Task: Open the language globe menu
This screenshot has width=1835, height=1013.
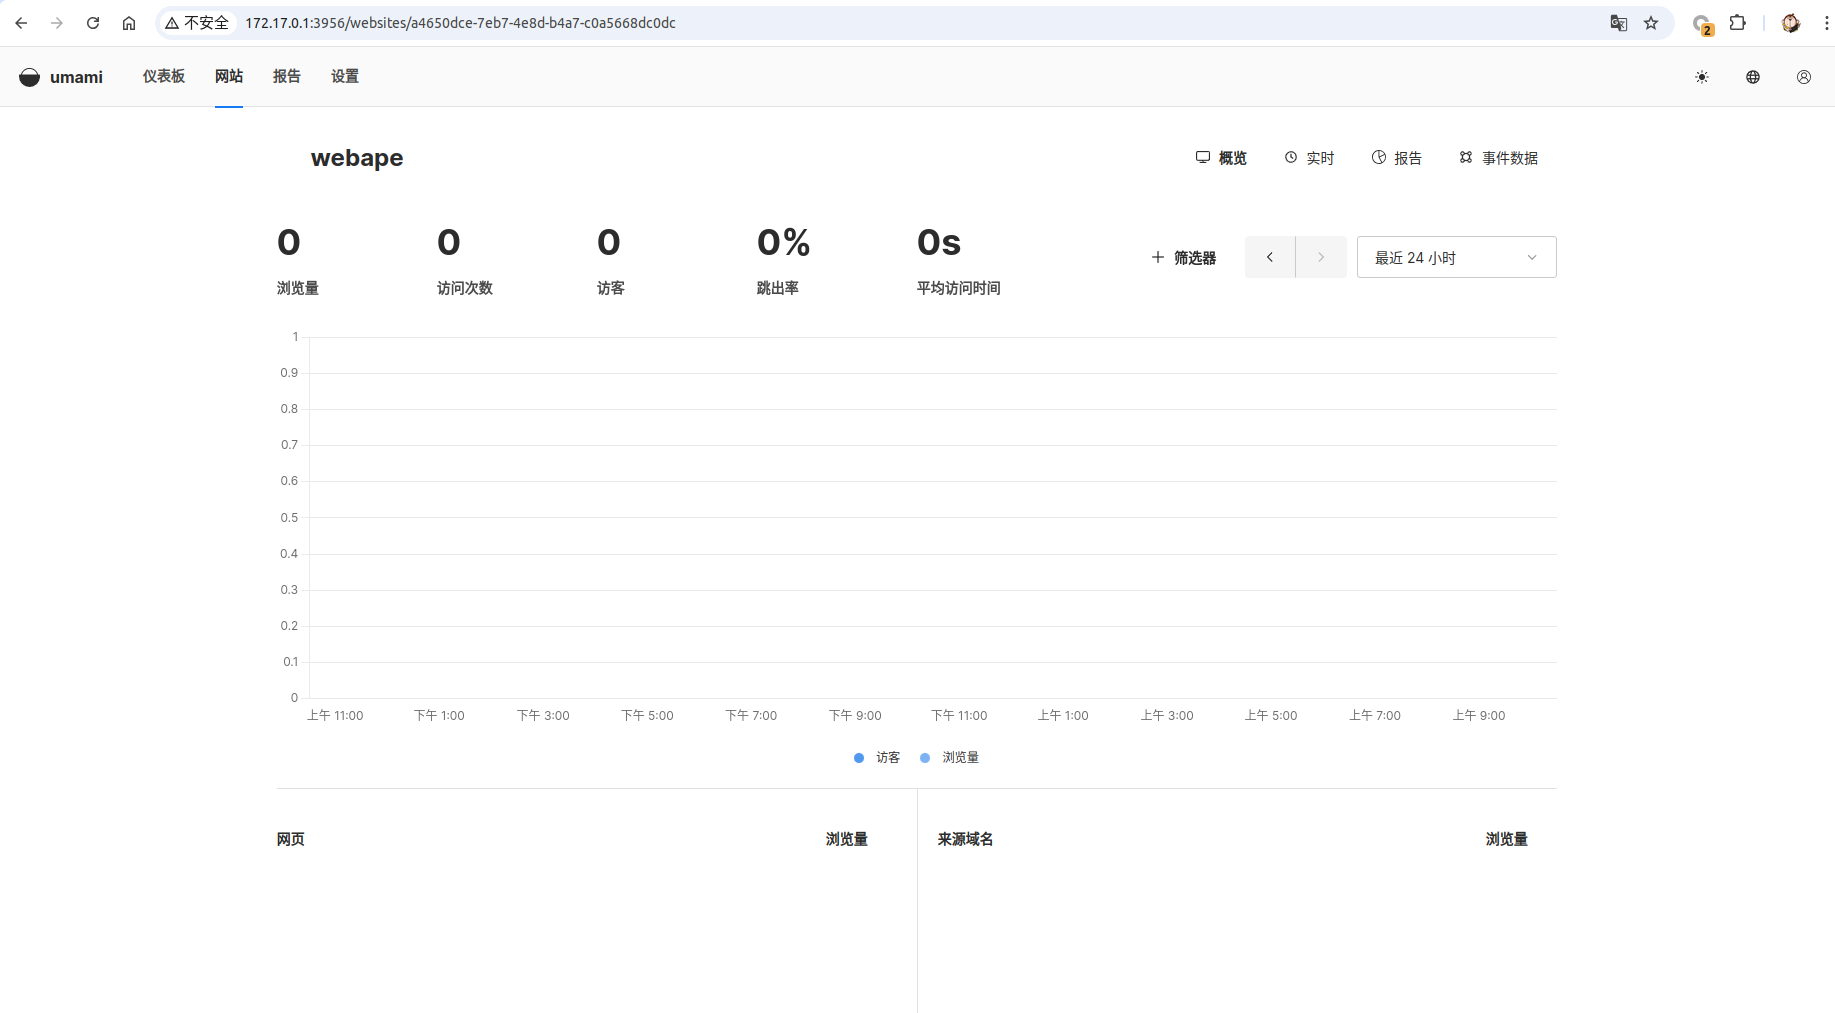Action: 1753,77
